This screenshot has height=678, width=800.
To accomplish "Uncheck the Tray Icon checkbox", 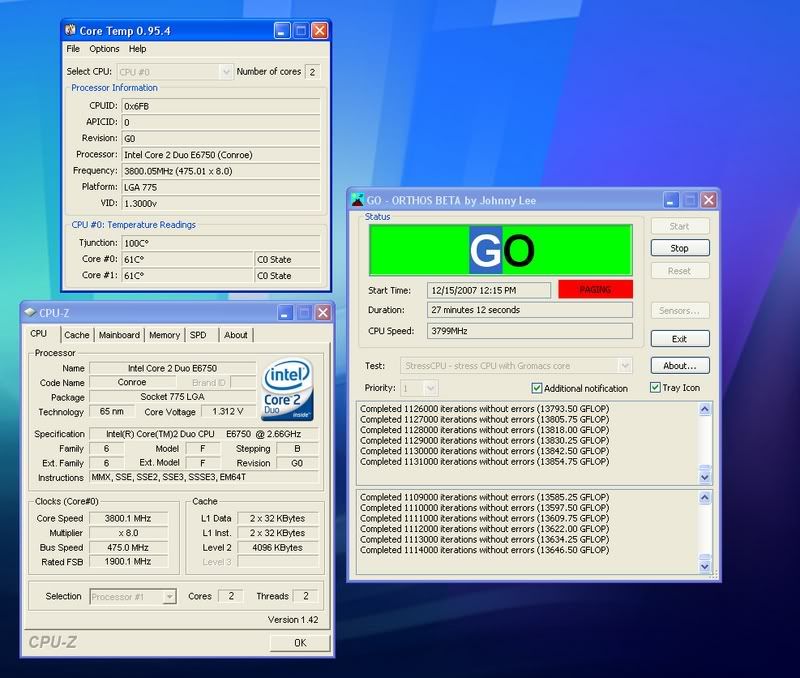I will [656, 388].
